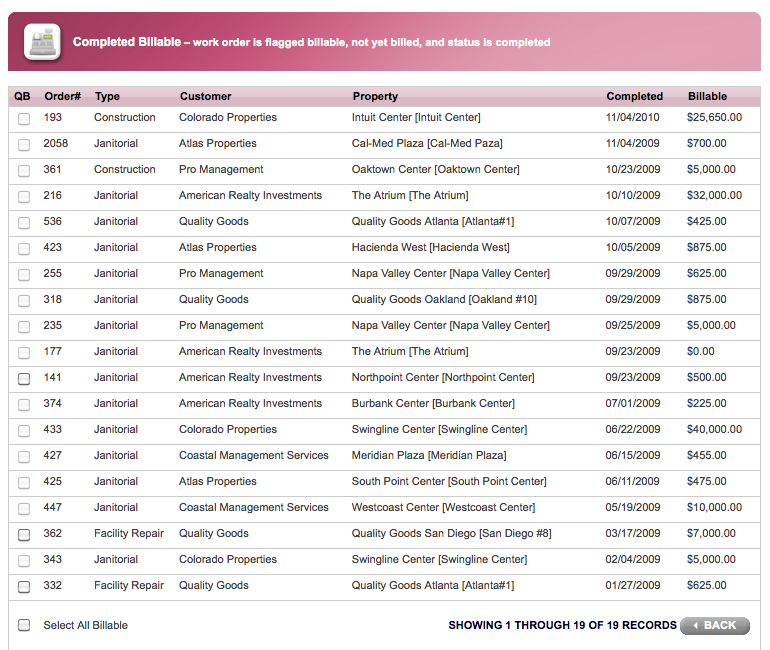The width and height of the screenshot is (770, 650).
Task: Click Facility Repair in order 332 row
Action: click(x=129, y=586)
